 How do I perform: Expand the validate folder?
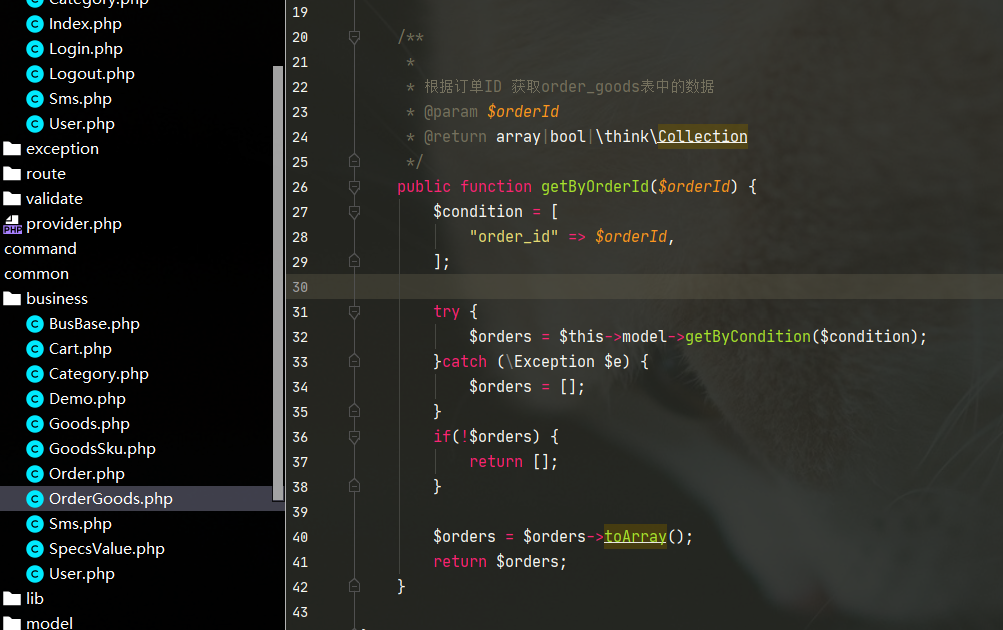coord(54,199)
